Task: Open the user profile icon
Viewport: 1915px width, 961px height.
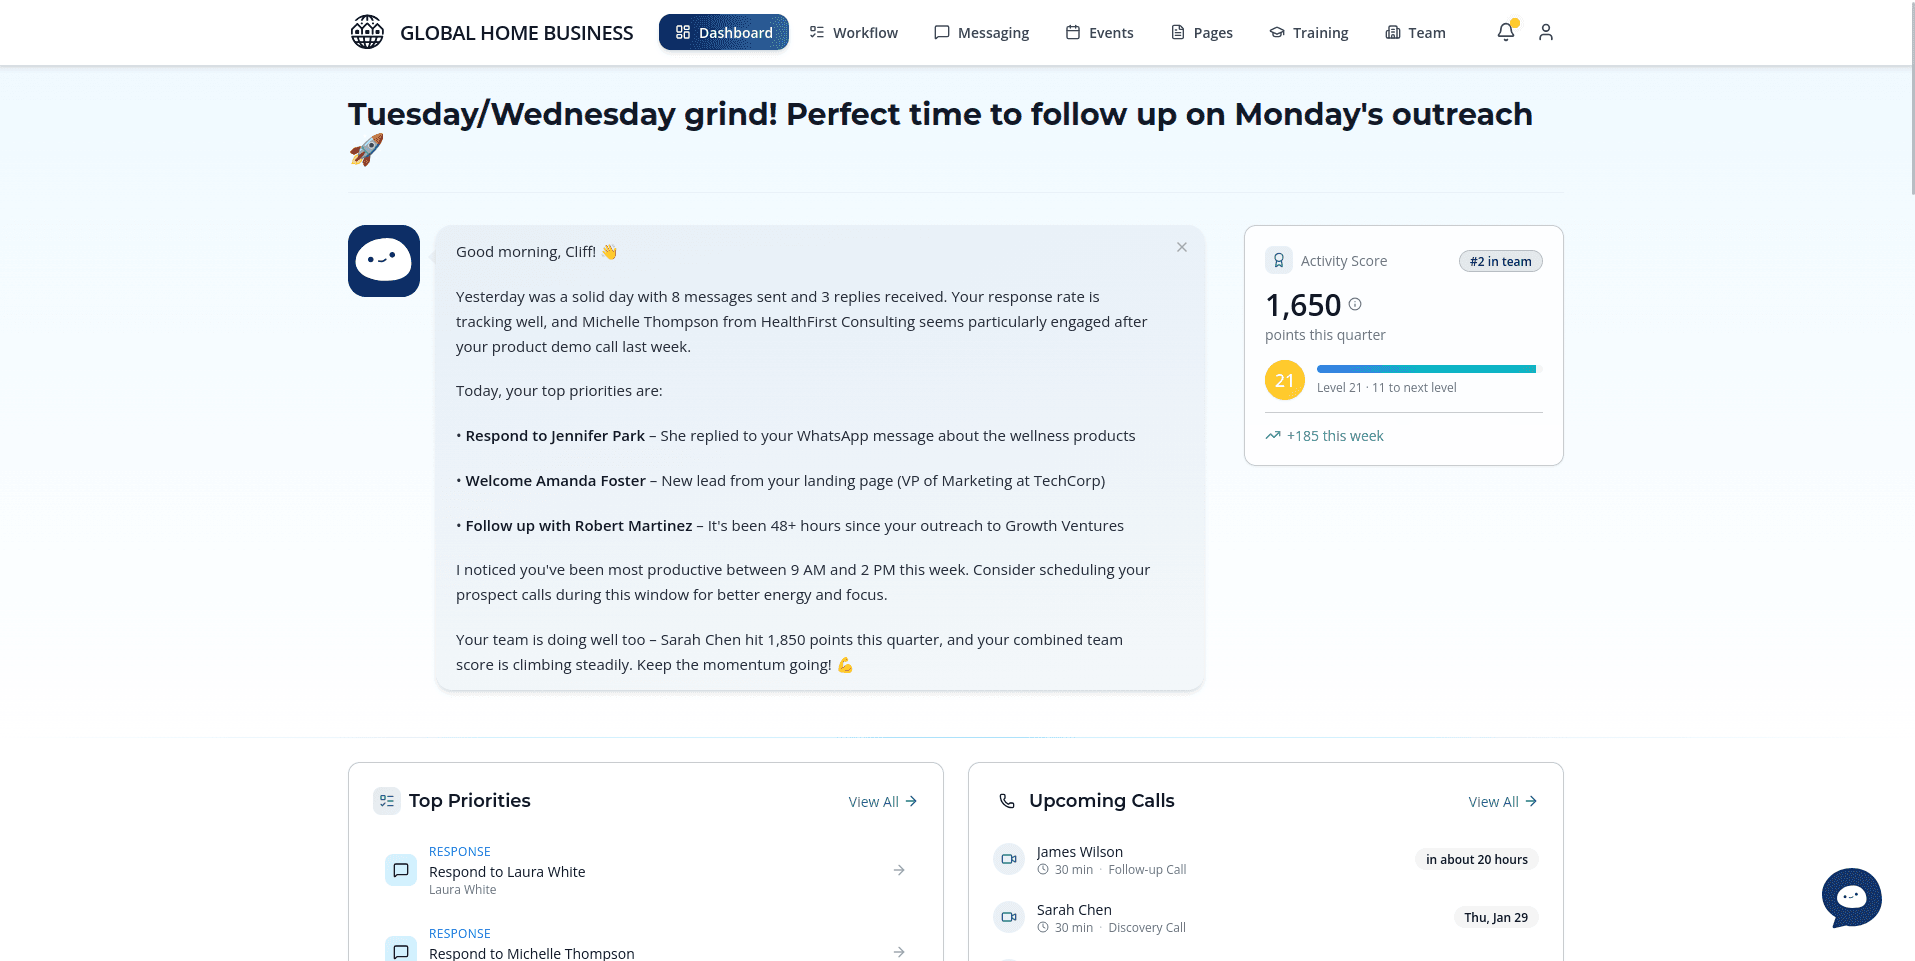Action: [x=1546, y=32]
